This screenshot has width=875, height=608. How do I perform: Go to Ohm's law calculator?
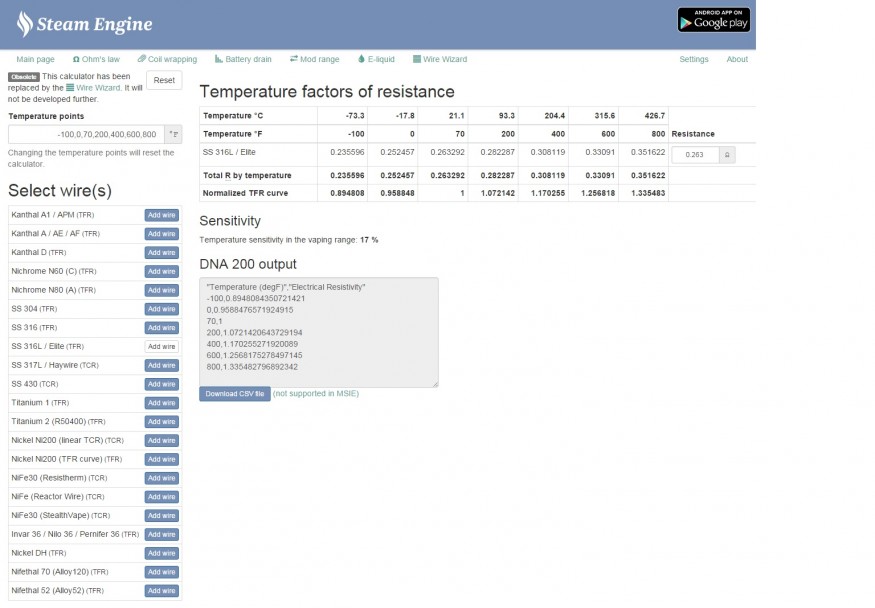point(96,59)
